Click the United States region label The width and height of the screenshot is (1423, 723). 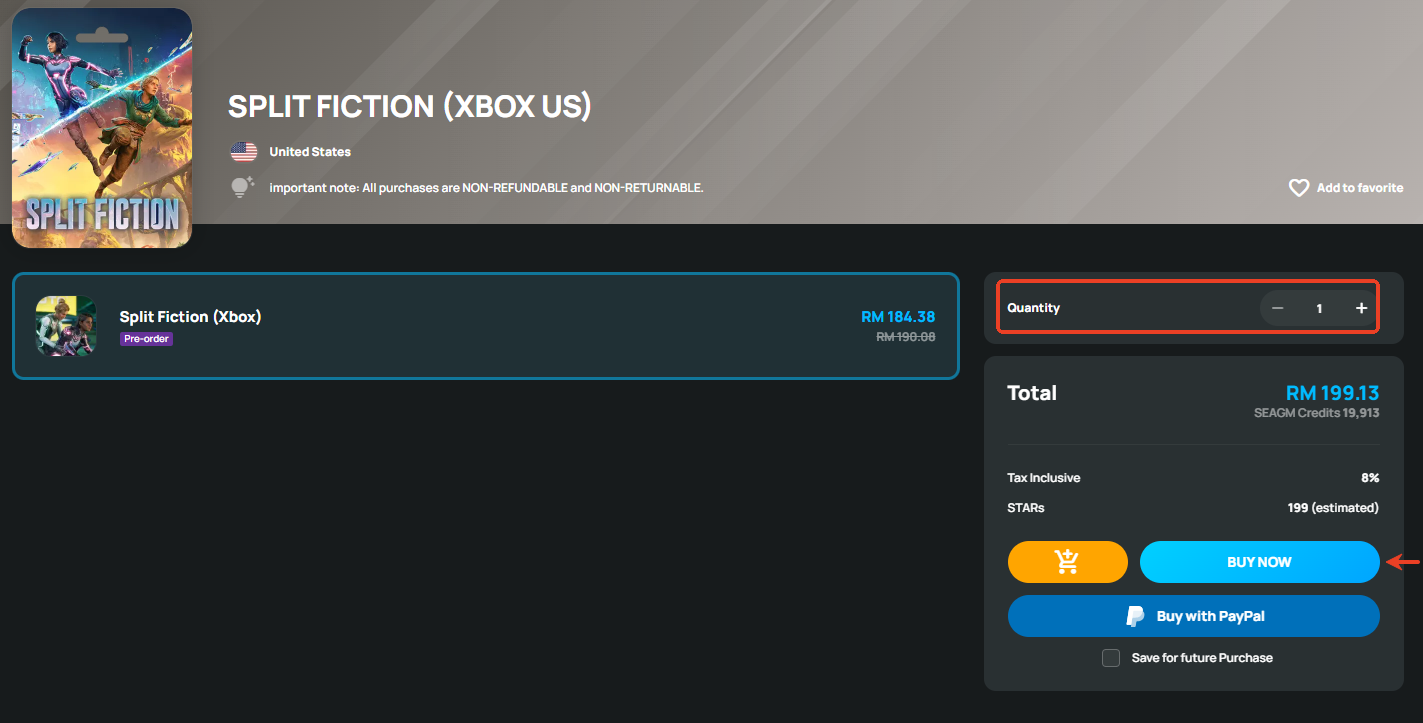(309, 152)
